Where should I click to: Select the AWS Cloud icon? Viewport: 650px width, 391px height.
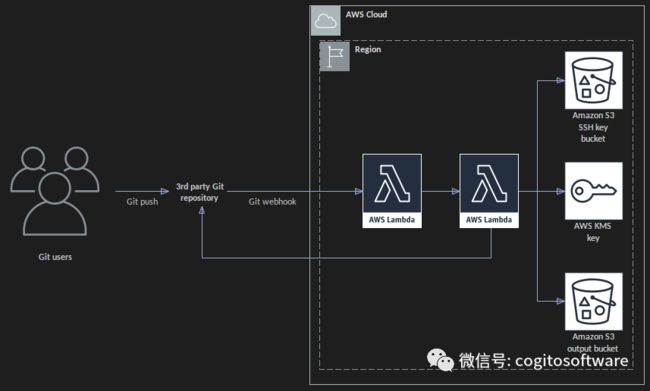point(325,21)
